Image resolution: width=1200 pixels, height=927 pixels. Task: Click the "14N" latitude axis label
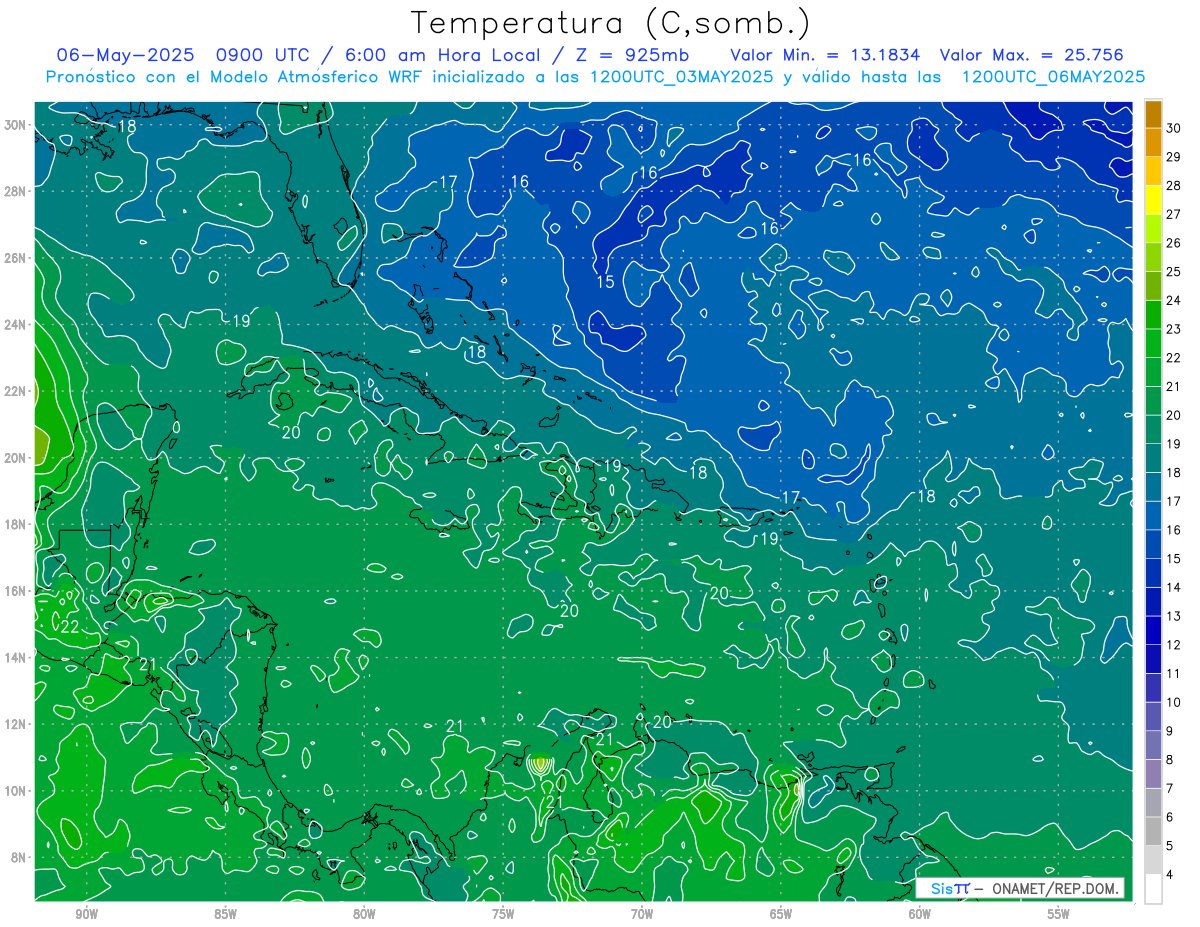point(17,657)
